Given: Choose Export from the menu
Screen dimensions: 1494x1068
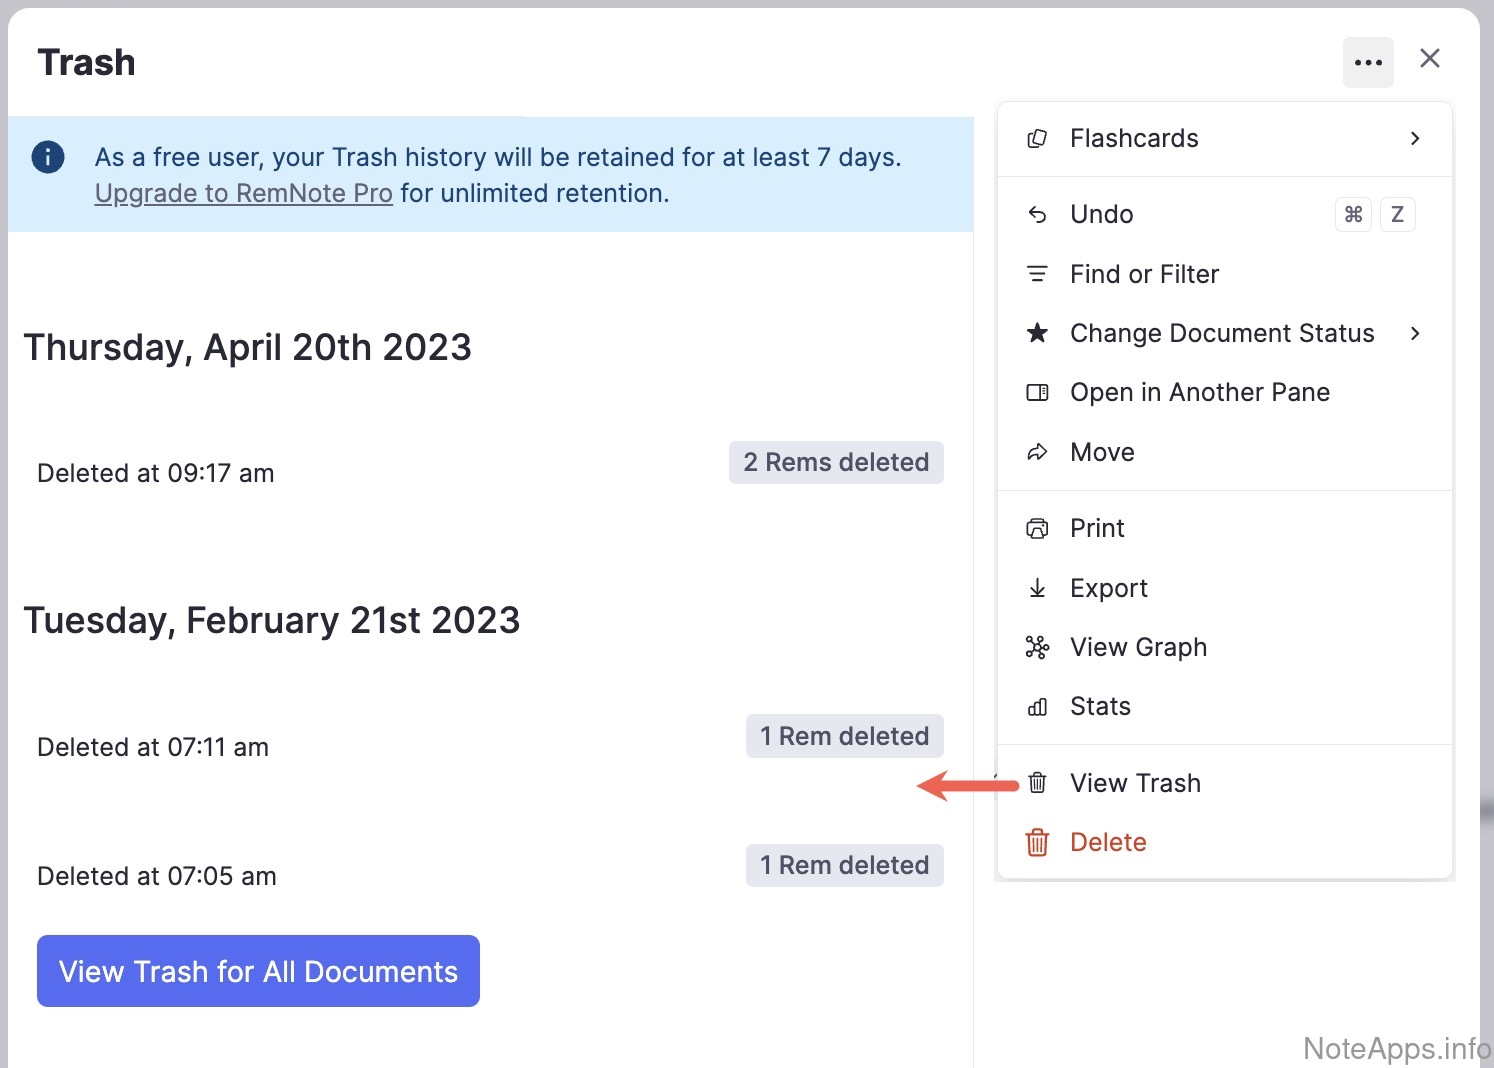Looking at the screenshot, I should point(1108,588).
